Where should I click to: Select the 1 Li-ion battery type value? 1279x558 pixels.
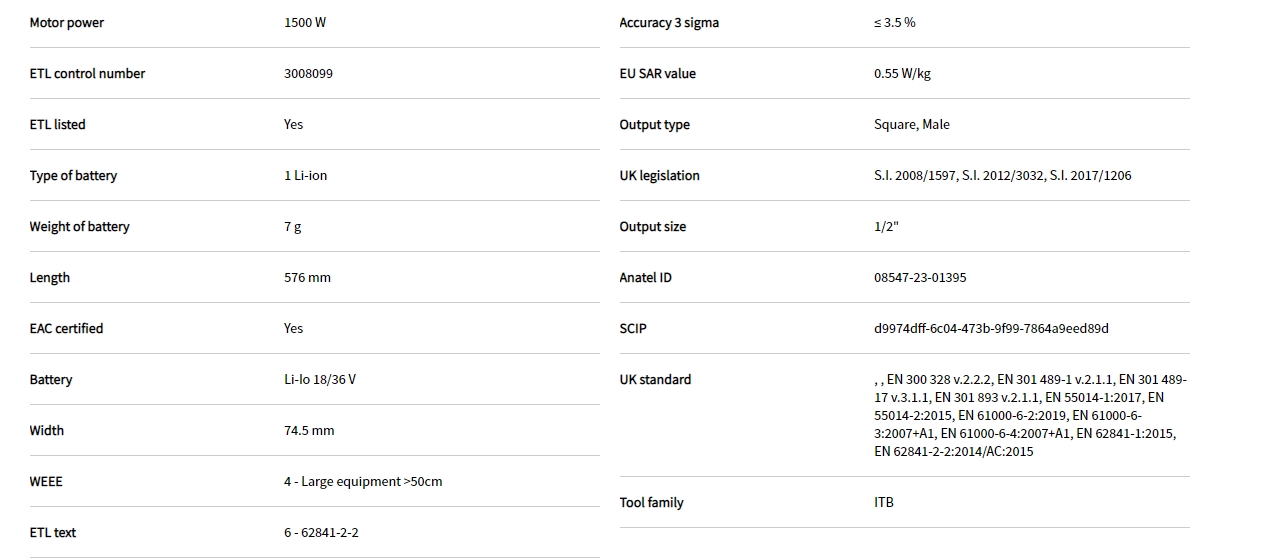[x=305, y=175]
